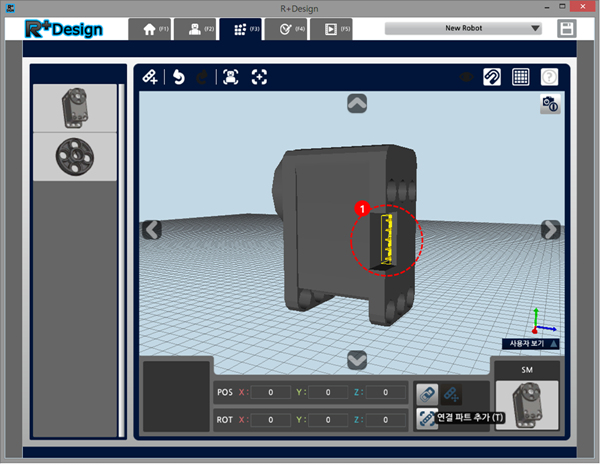Image resolution: width=600 pixels, height=465 pixels.
Task: Save the robot using floppy disk icon
Action: tap(568, 28)
